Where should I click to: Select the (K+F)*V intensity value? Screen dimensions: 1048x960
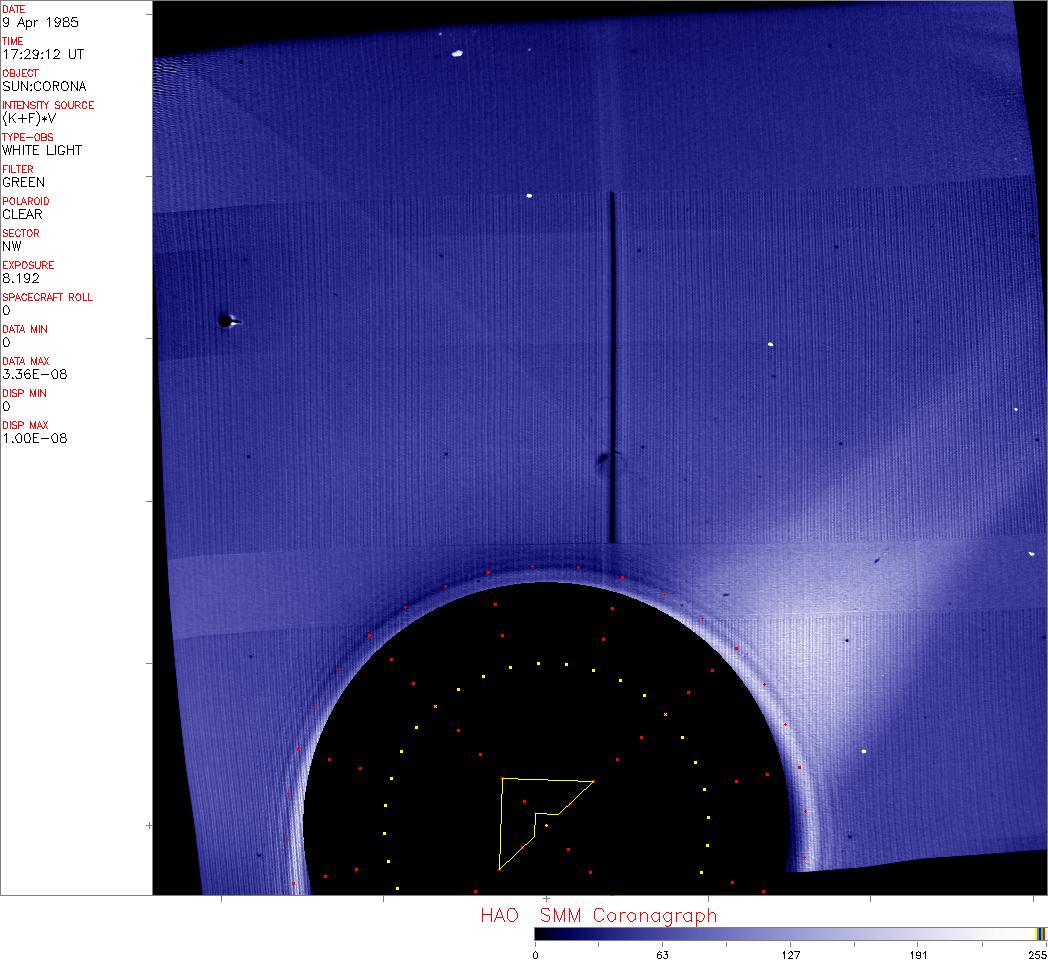click(x=29, y=118)
